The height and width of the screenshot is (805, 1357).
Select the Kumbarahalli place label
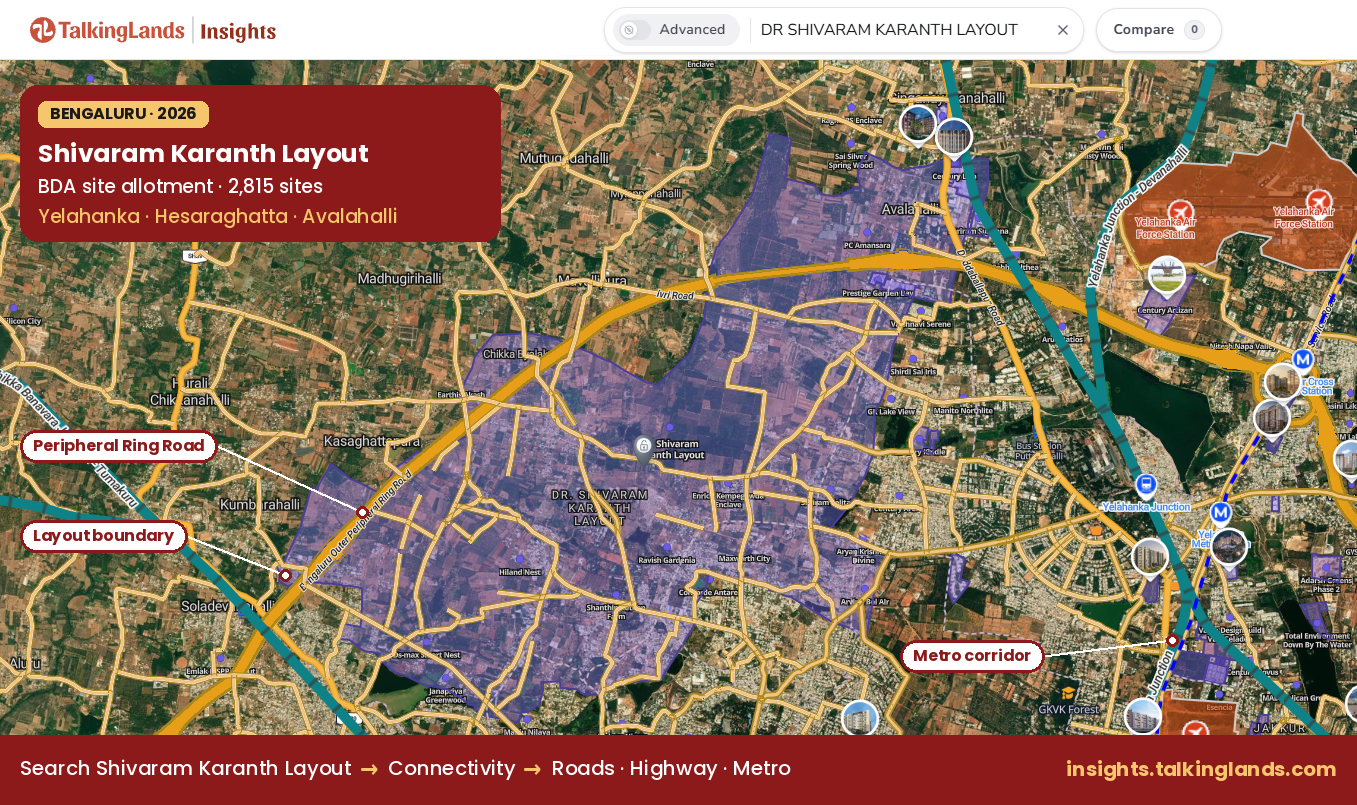coord(260,505)
